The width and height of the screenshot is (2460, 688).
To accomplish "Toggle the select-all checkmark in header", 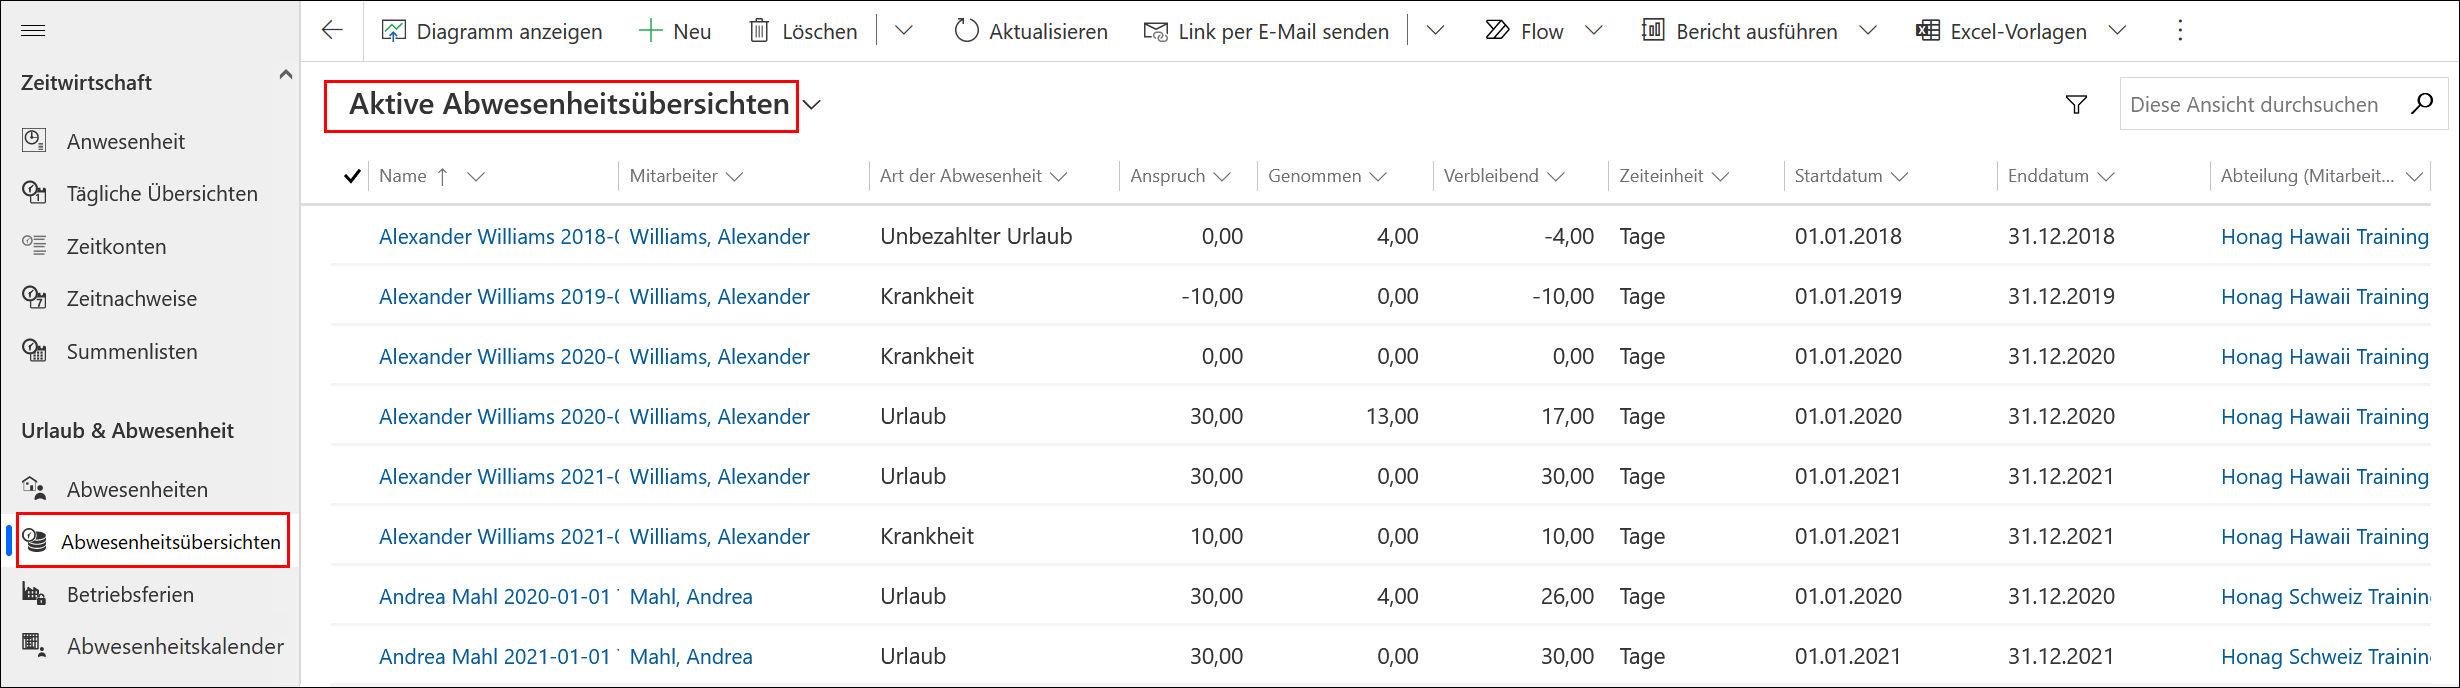I will 352,176.
